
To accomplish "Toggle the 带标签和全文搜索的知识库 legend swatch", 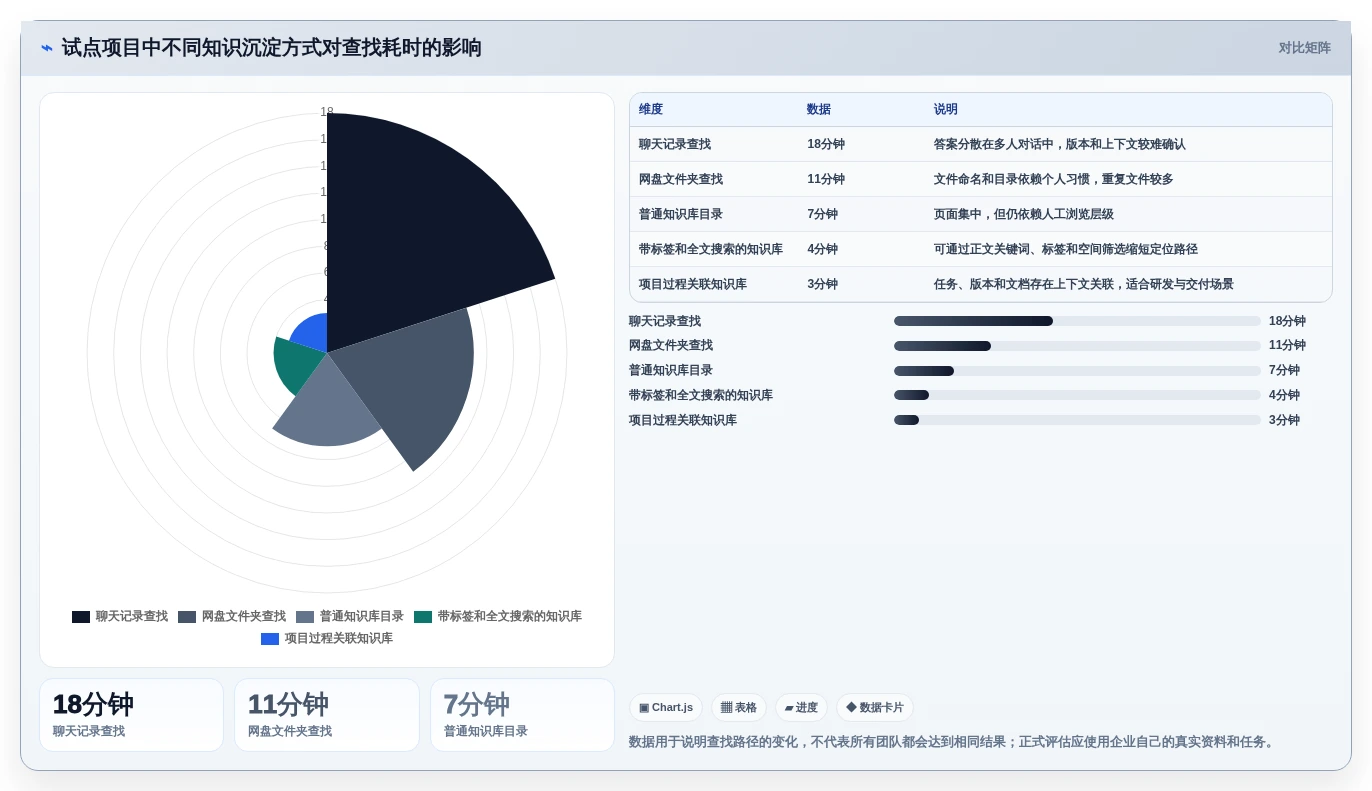I will (423, 617).
